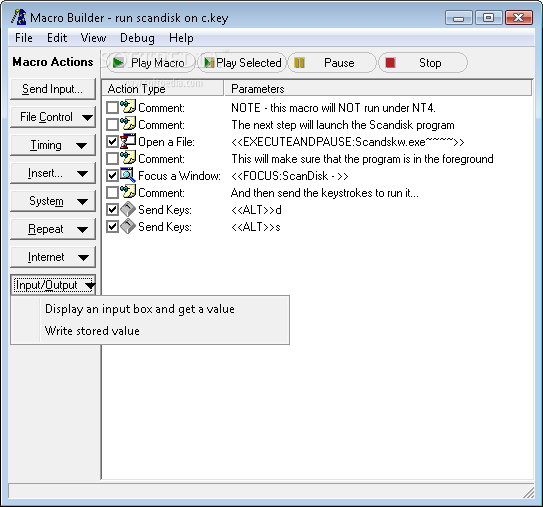Uncheck the Send Keys <<ALT>>d action
Viewport: 543px width, 507px height.
click(x=112, y=210)
